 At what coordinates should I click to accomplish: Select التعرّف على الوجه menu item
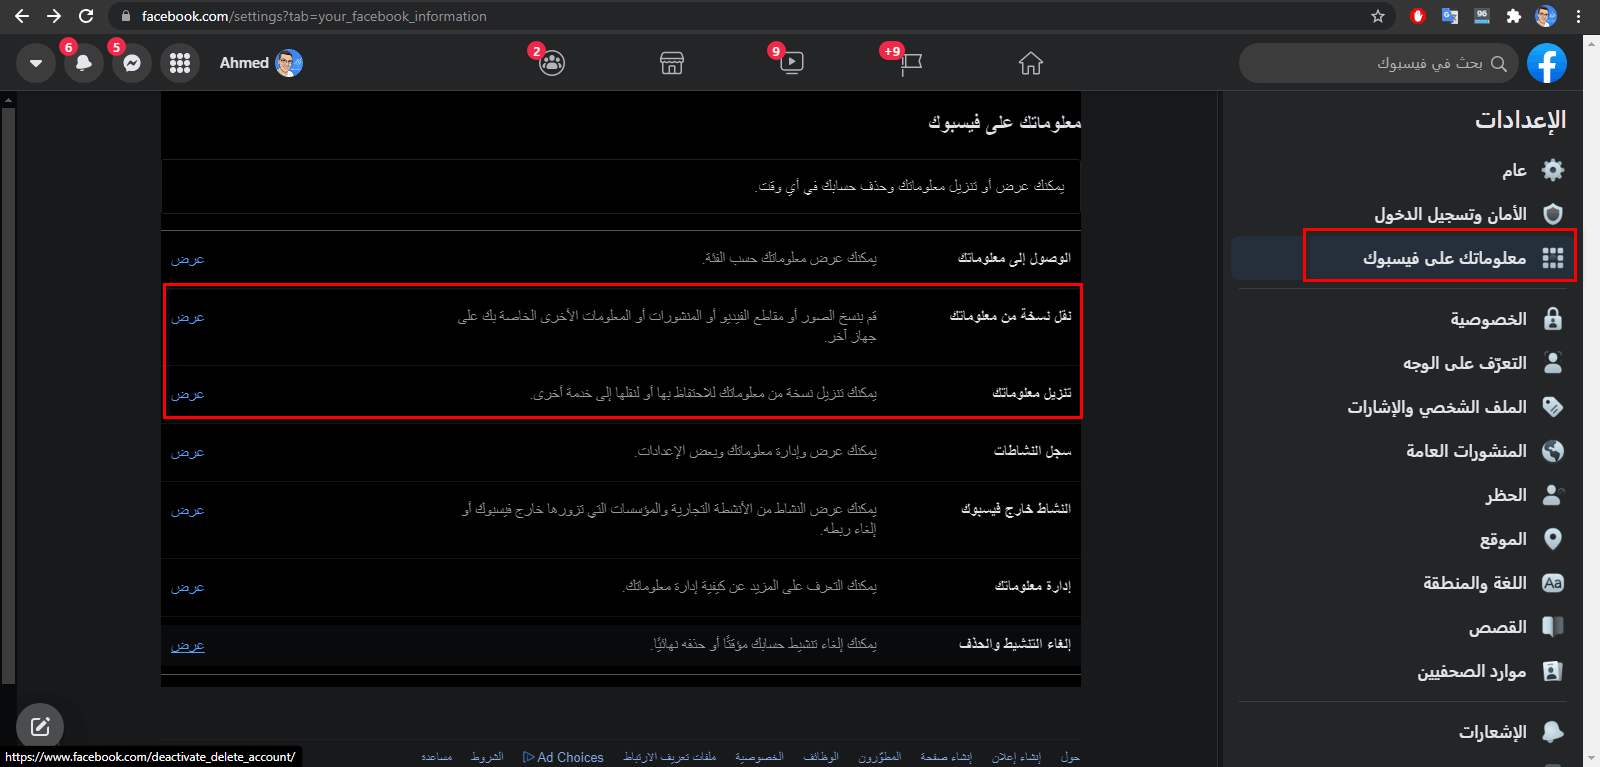[1464, 363]
